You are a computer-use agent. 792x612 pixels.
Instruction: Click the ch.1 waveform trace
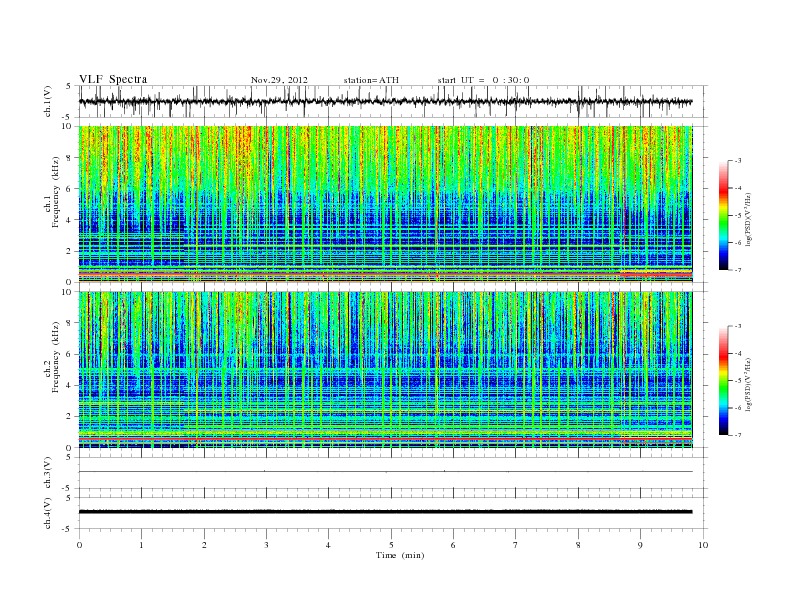(386, 101)
